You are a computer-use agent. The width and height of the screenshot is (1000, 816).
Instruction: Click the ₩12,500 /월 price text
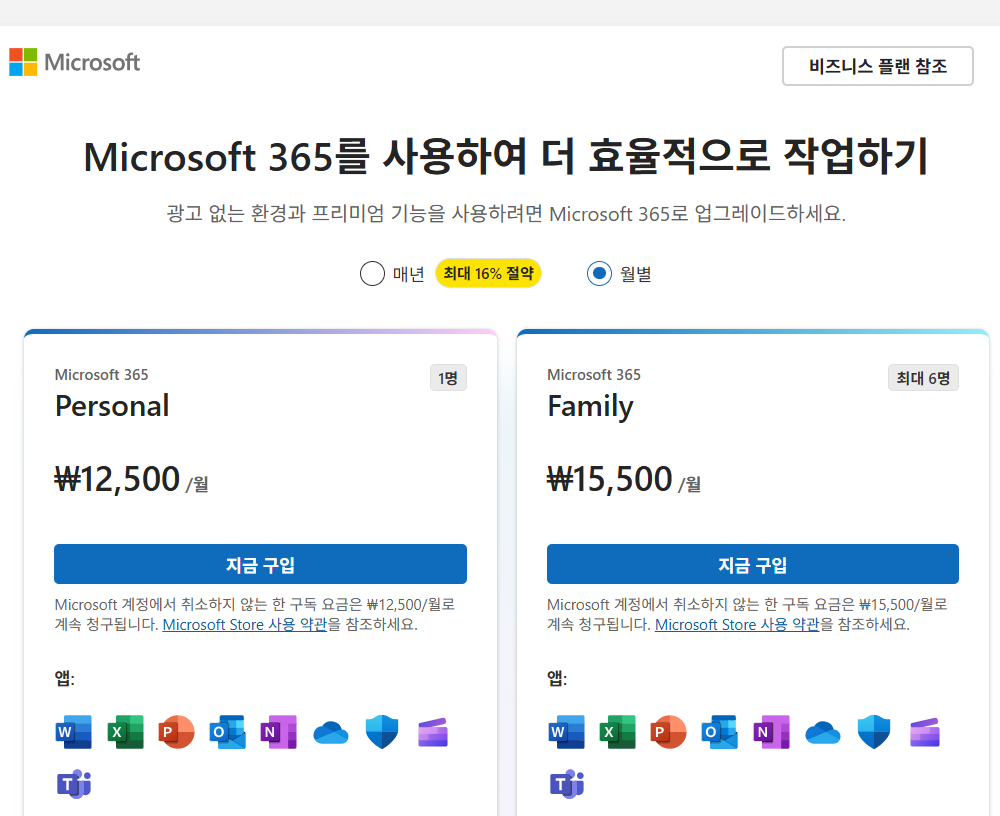pos(131,479)
